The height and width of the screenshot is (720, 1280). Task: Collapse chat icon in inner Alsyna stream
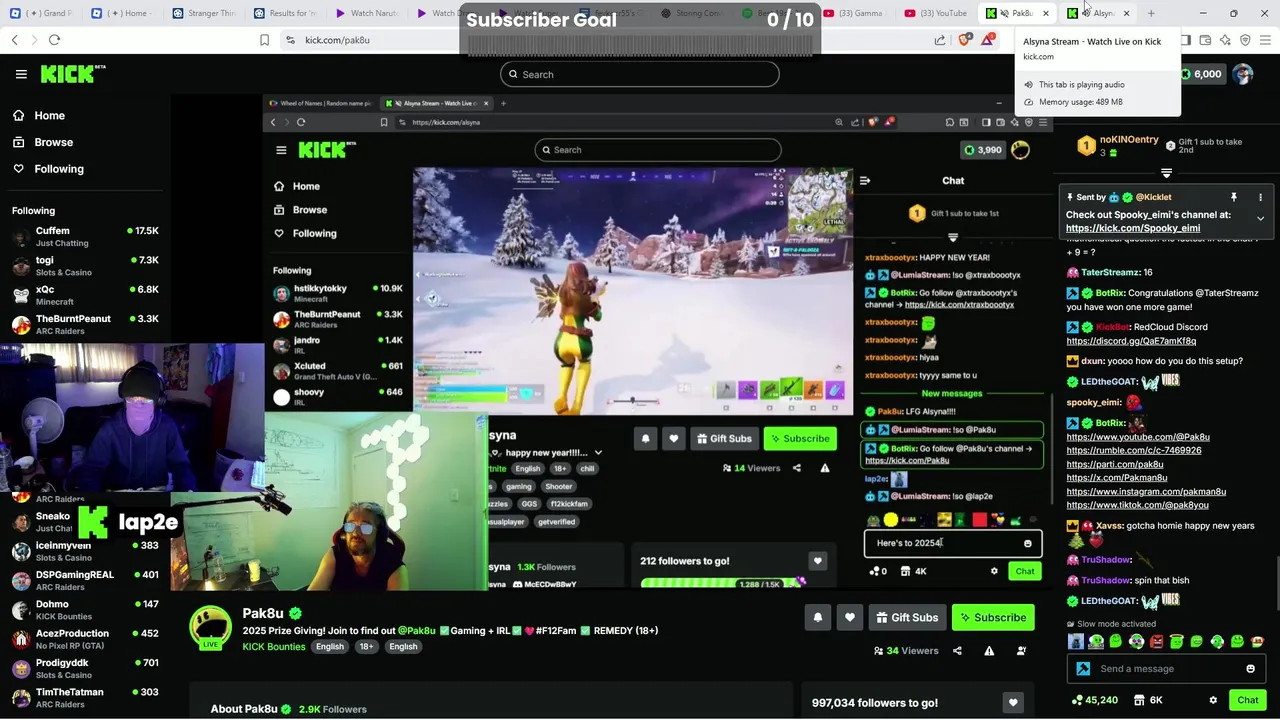pyautogui.click(x=865, y=181)
